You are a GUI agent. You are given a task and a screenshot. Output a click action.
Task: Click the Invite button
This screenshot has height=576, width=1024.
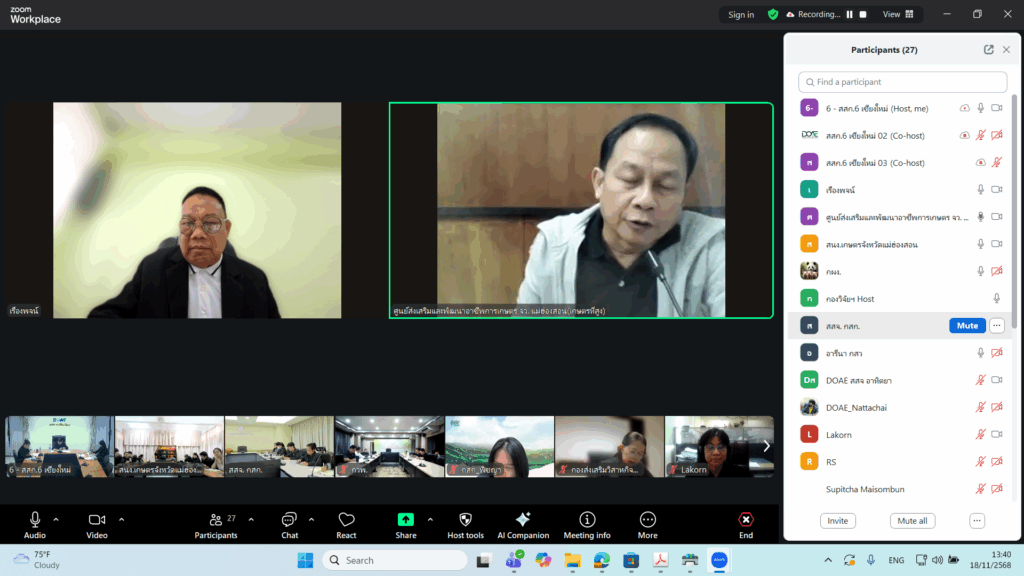(x=837, y=521)
